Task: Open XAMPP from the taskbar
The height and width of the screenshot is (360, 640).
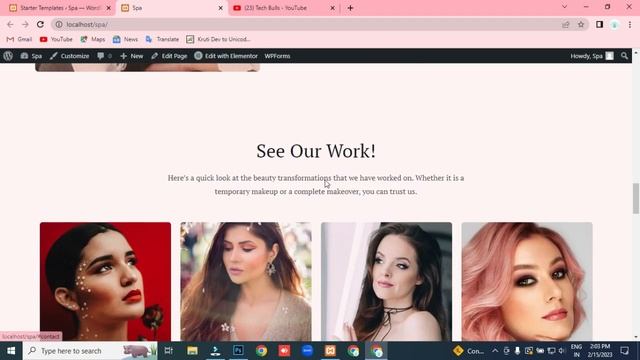Action: tap(330, 351)
